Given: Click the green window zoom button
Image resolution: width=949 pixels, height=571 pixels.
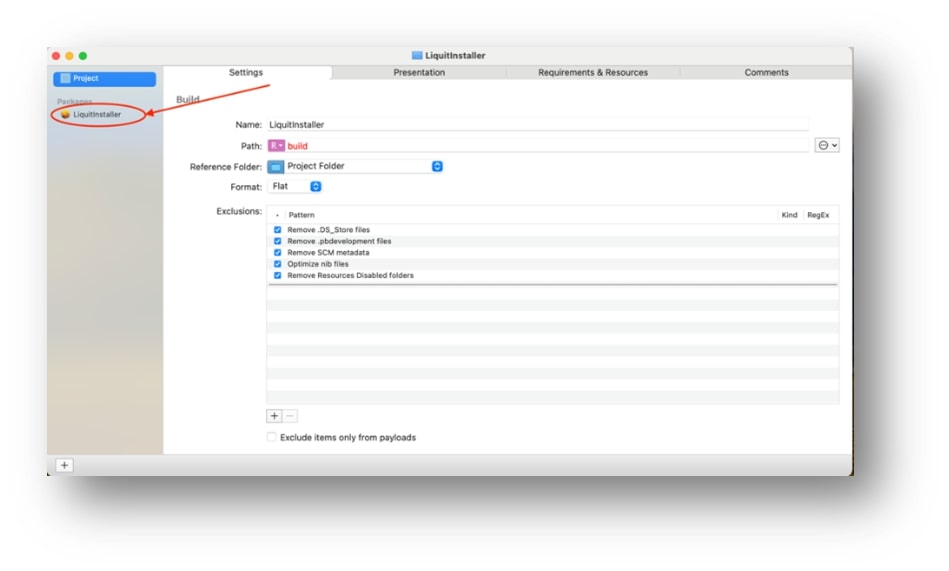Looking at the screenshot, I should tap(83, 56).
